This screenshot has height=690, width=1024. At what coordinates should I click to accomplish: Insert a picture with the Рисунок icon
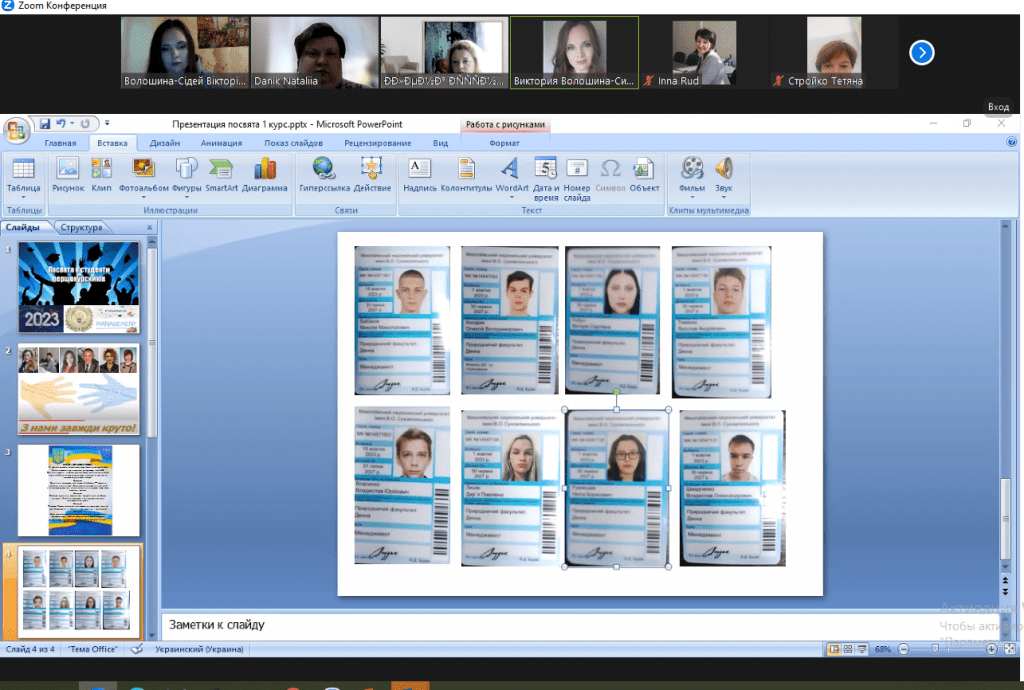pyautogui.click(x=68, y=175)
